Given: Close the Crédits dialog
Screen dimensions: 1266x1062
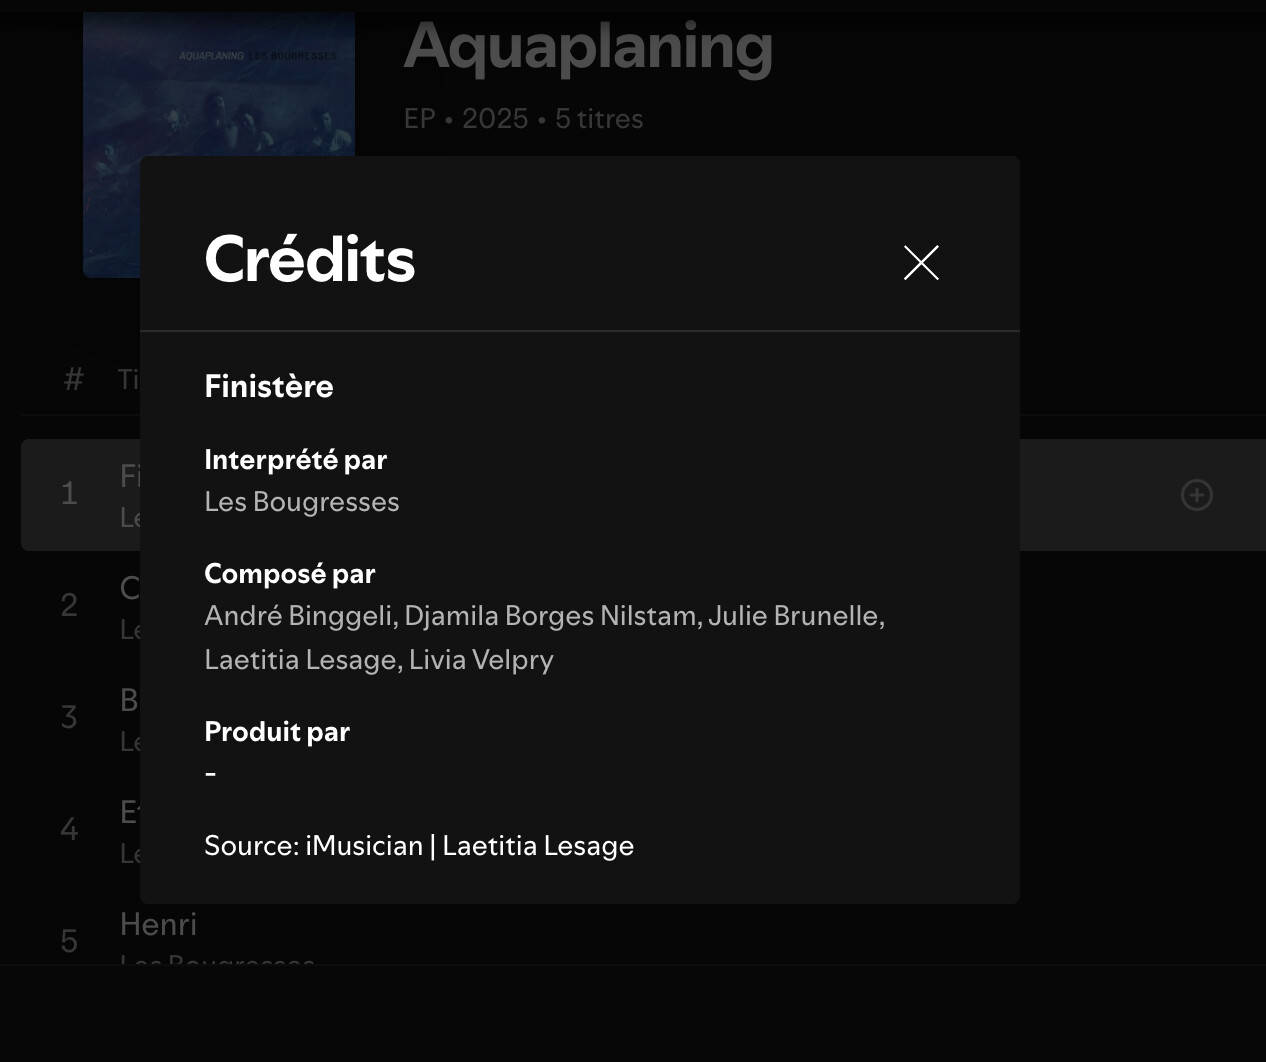Looking at the screenshot, I should pyautogui.click(x=921, y=263).
